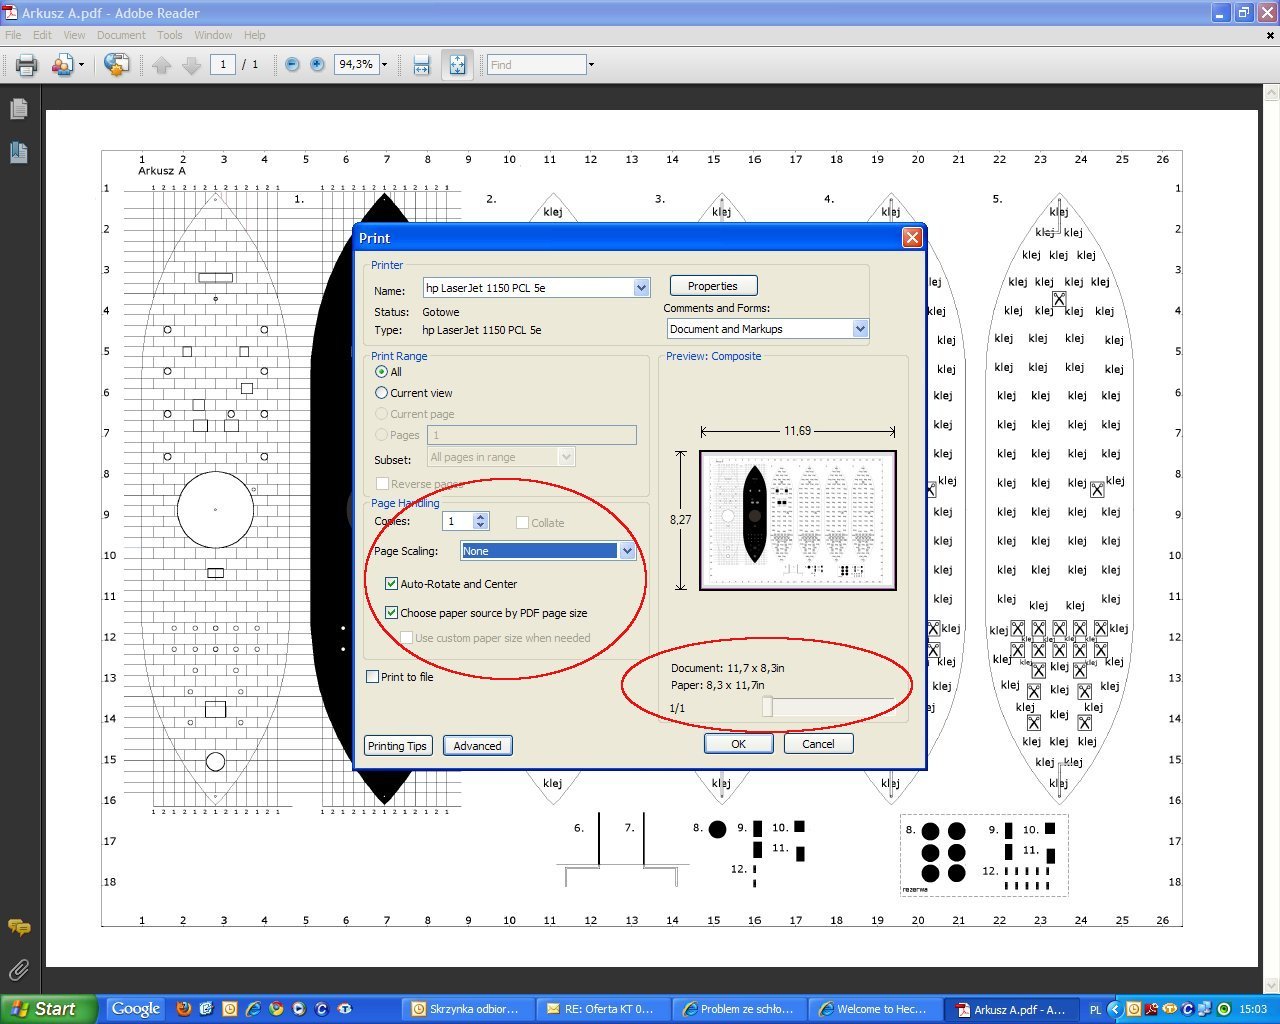
Task: Enable the Print to file checkbox
Action: pyautogui.click(x=373, y=677)
